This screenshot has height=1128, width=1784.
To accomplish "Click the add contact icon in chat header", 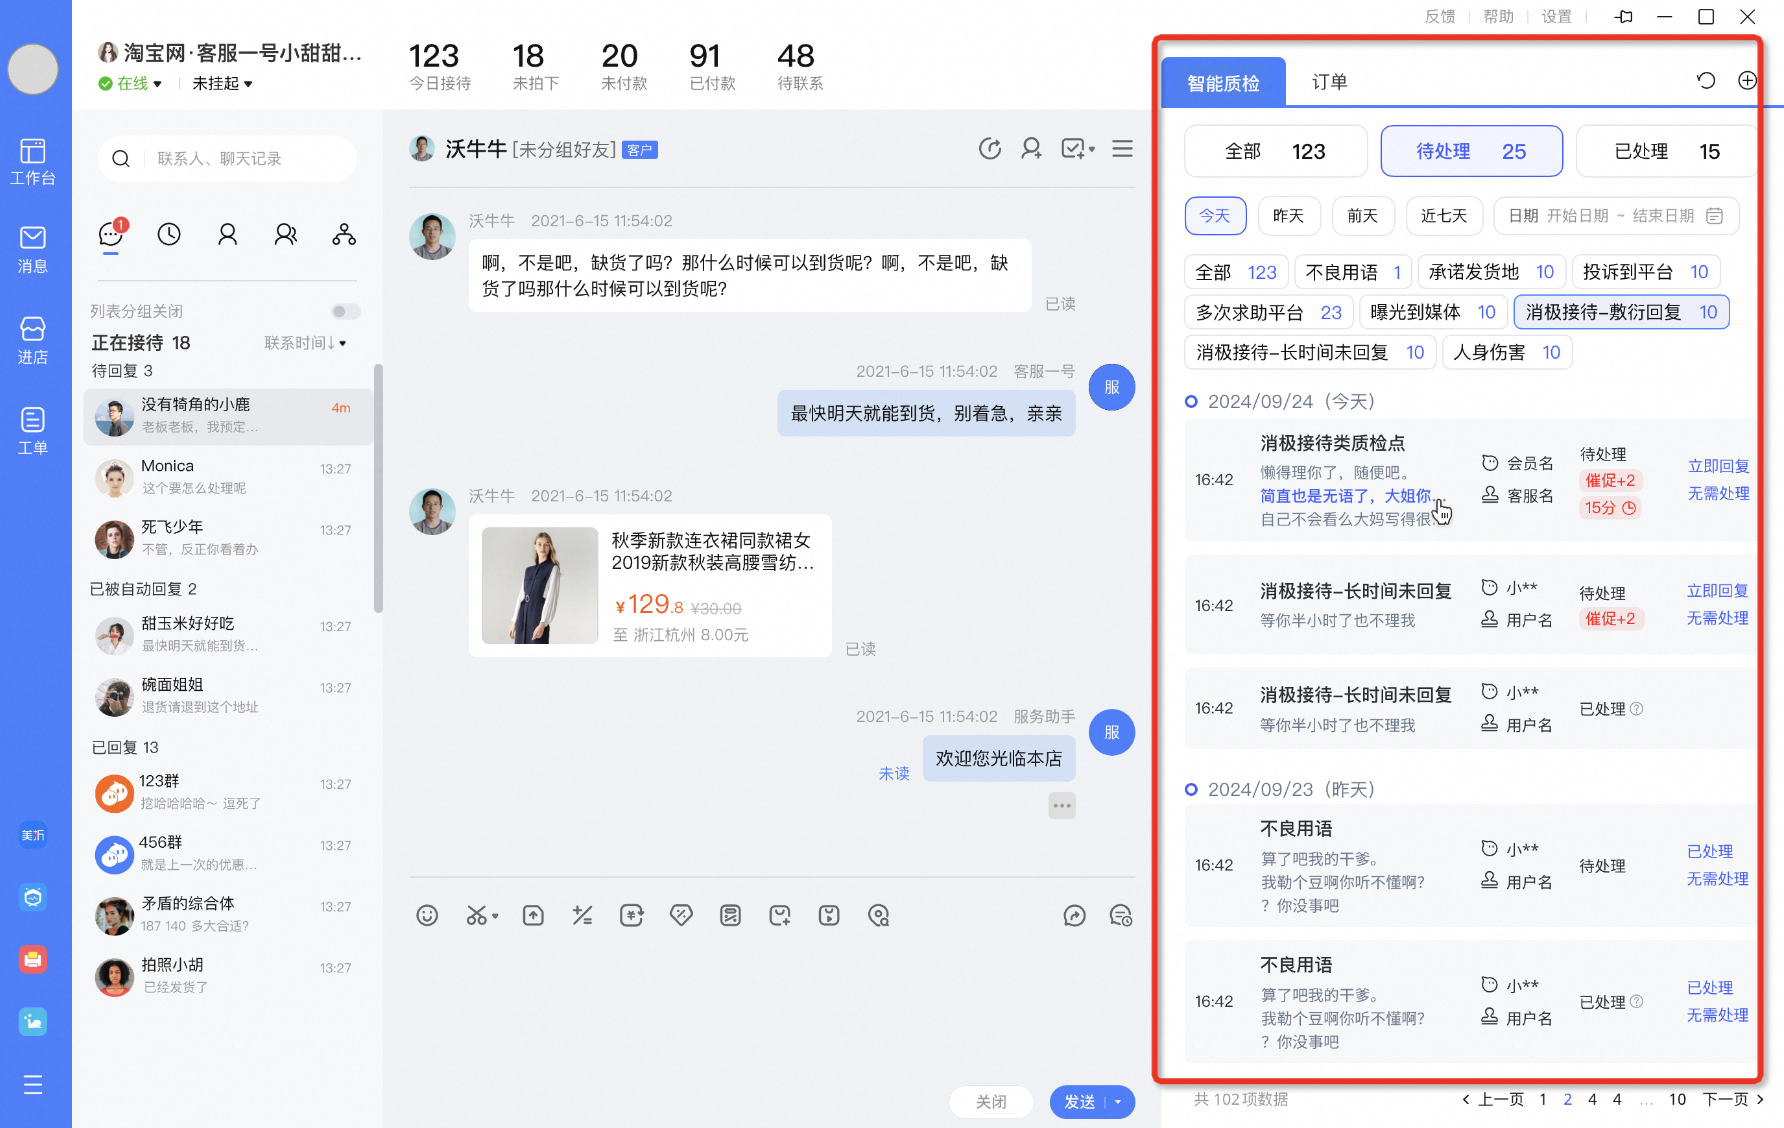I will (x=1031, y=149).
